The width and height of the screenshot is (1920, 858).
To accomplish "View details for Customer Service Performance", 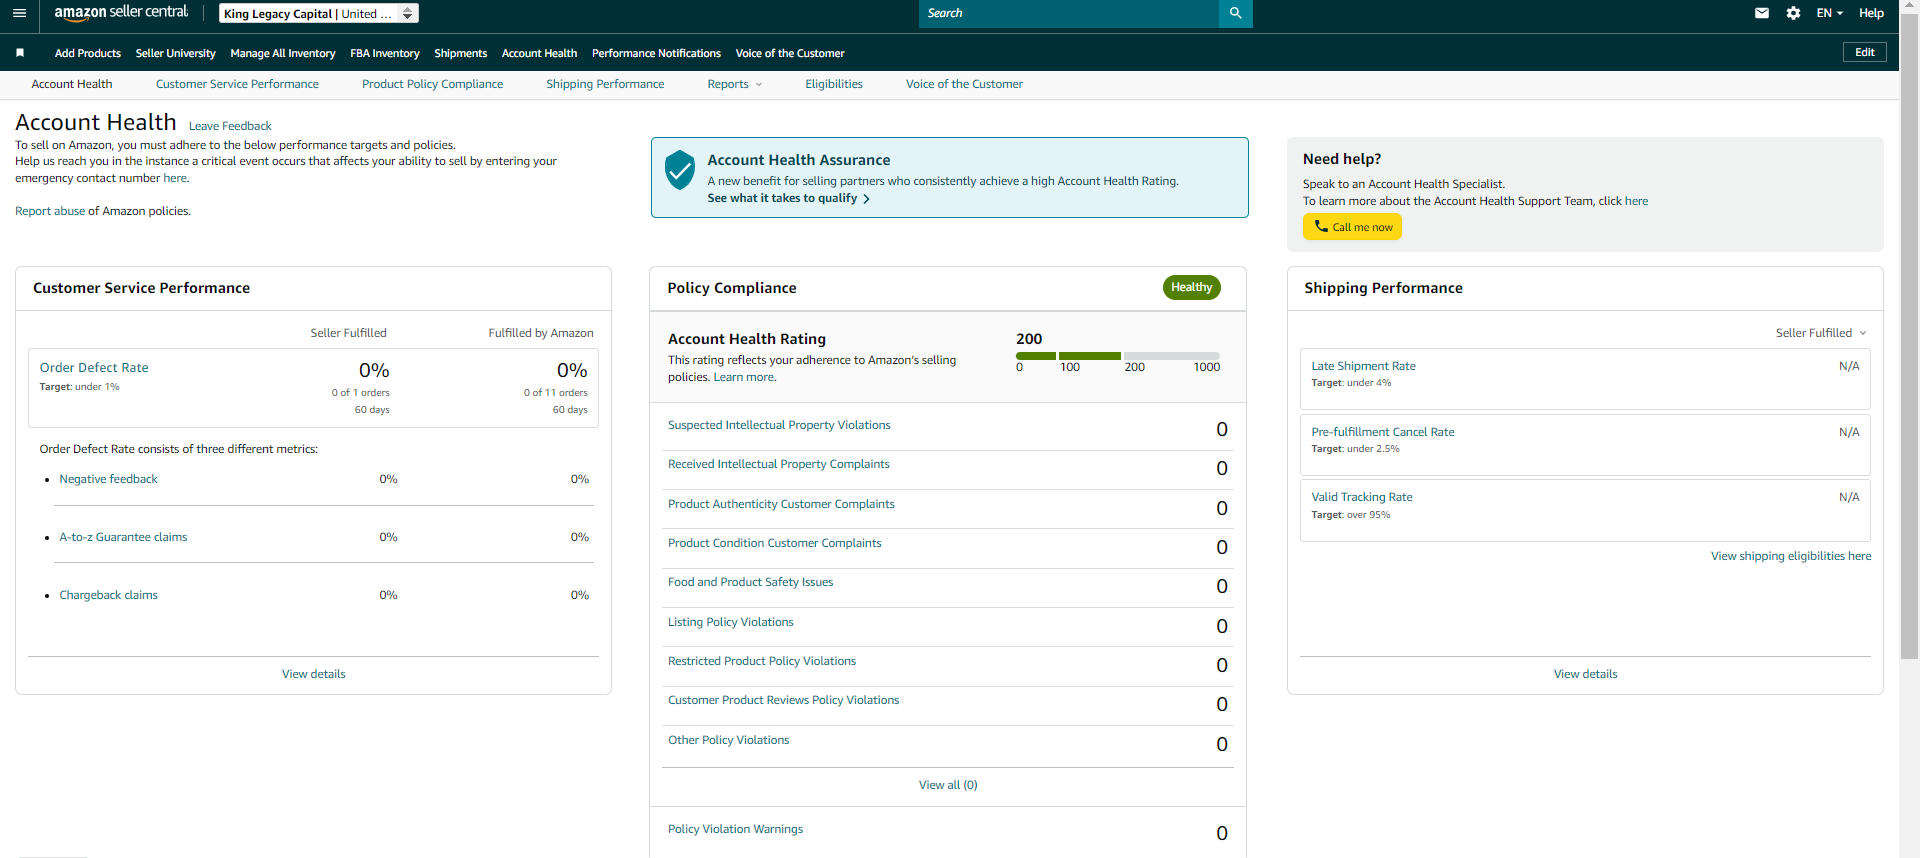I will click(314, 674).
